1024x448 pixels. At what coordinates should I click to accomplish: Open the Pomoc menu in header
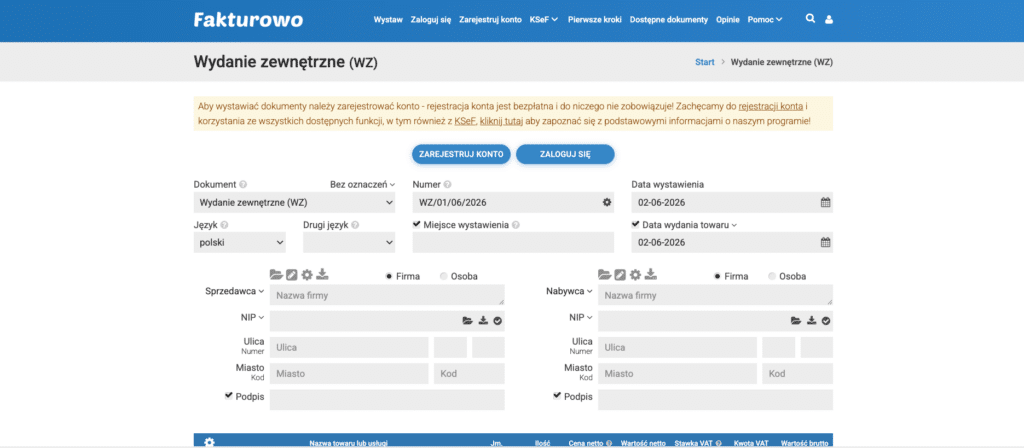(765, 20)
